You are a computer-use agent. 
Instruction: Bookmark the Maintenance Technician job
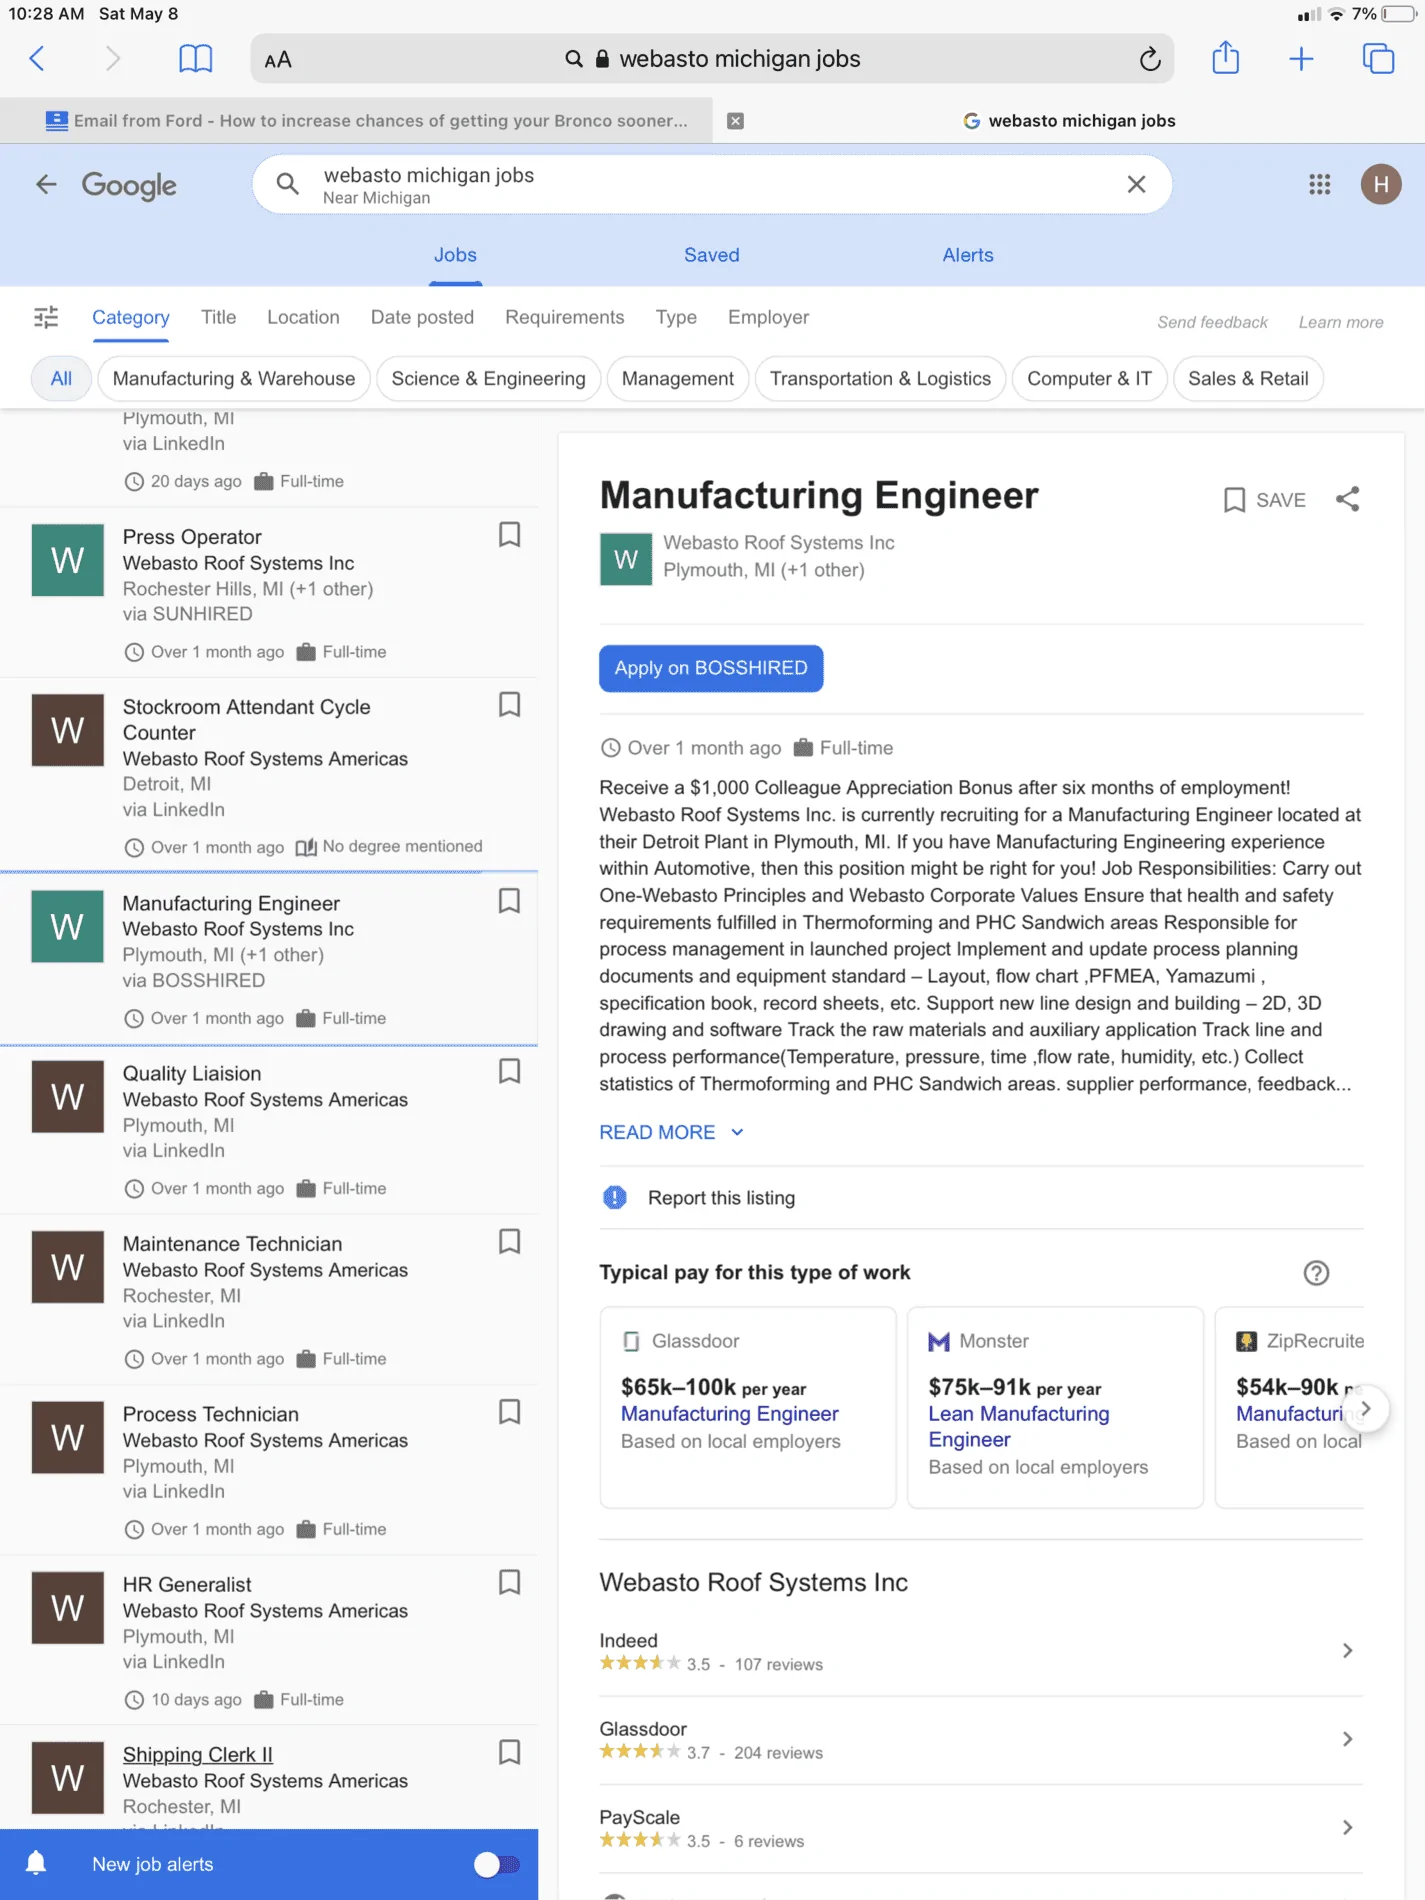tap(510, 1241)
